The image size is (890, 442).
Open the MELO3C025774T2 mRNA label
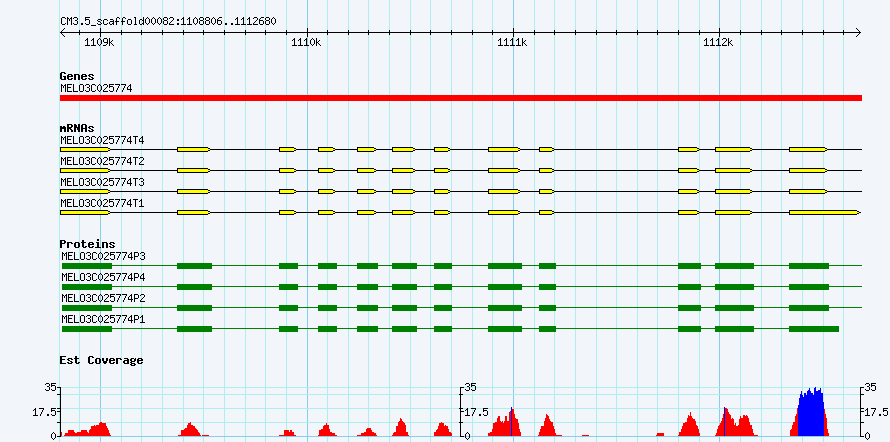point(103,161)
